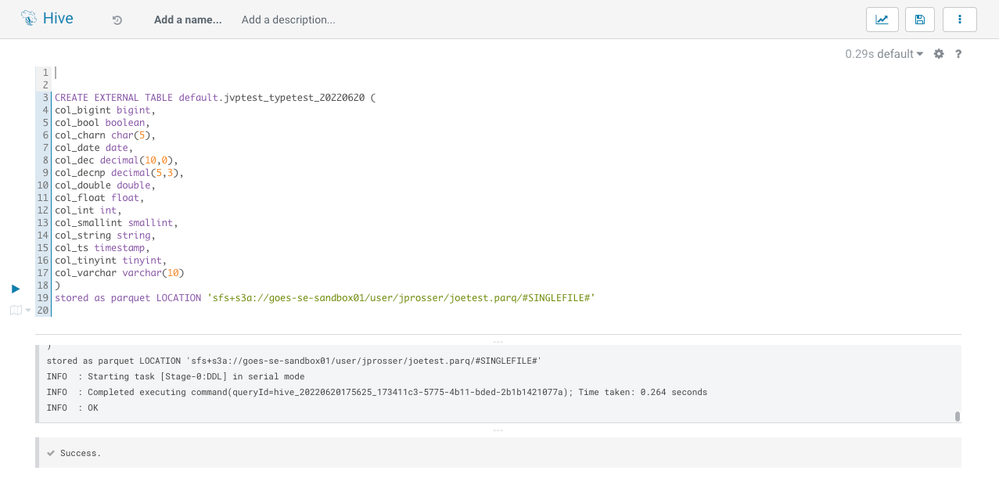999x485 pixels.
Task: Open query history clock icon
Action: (117, 20)
